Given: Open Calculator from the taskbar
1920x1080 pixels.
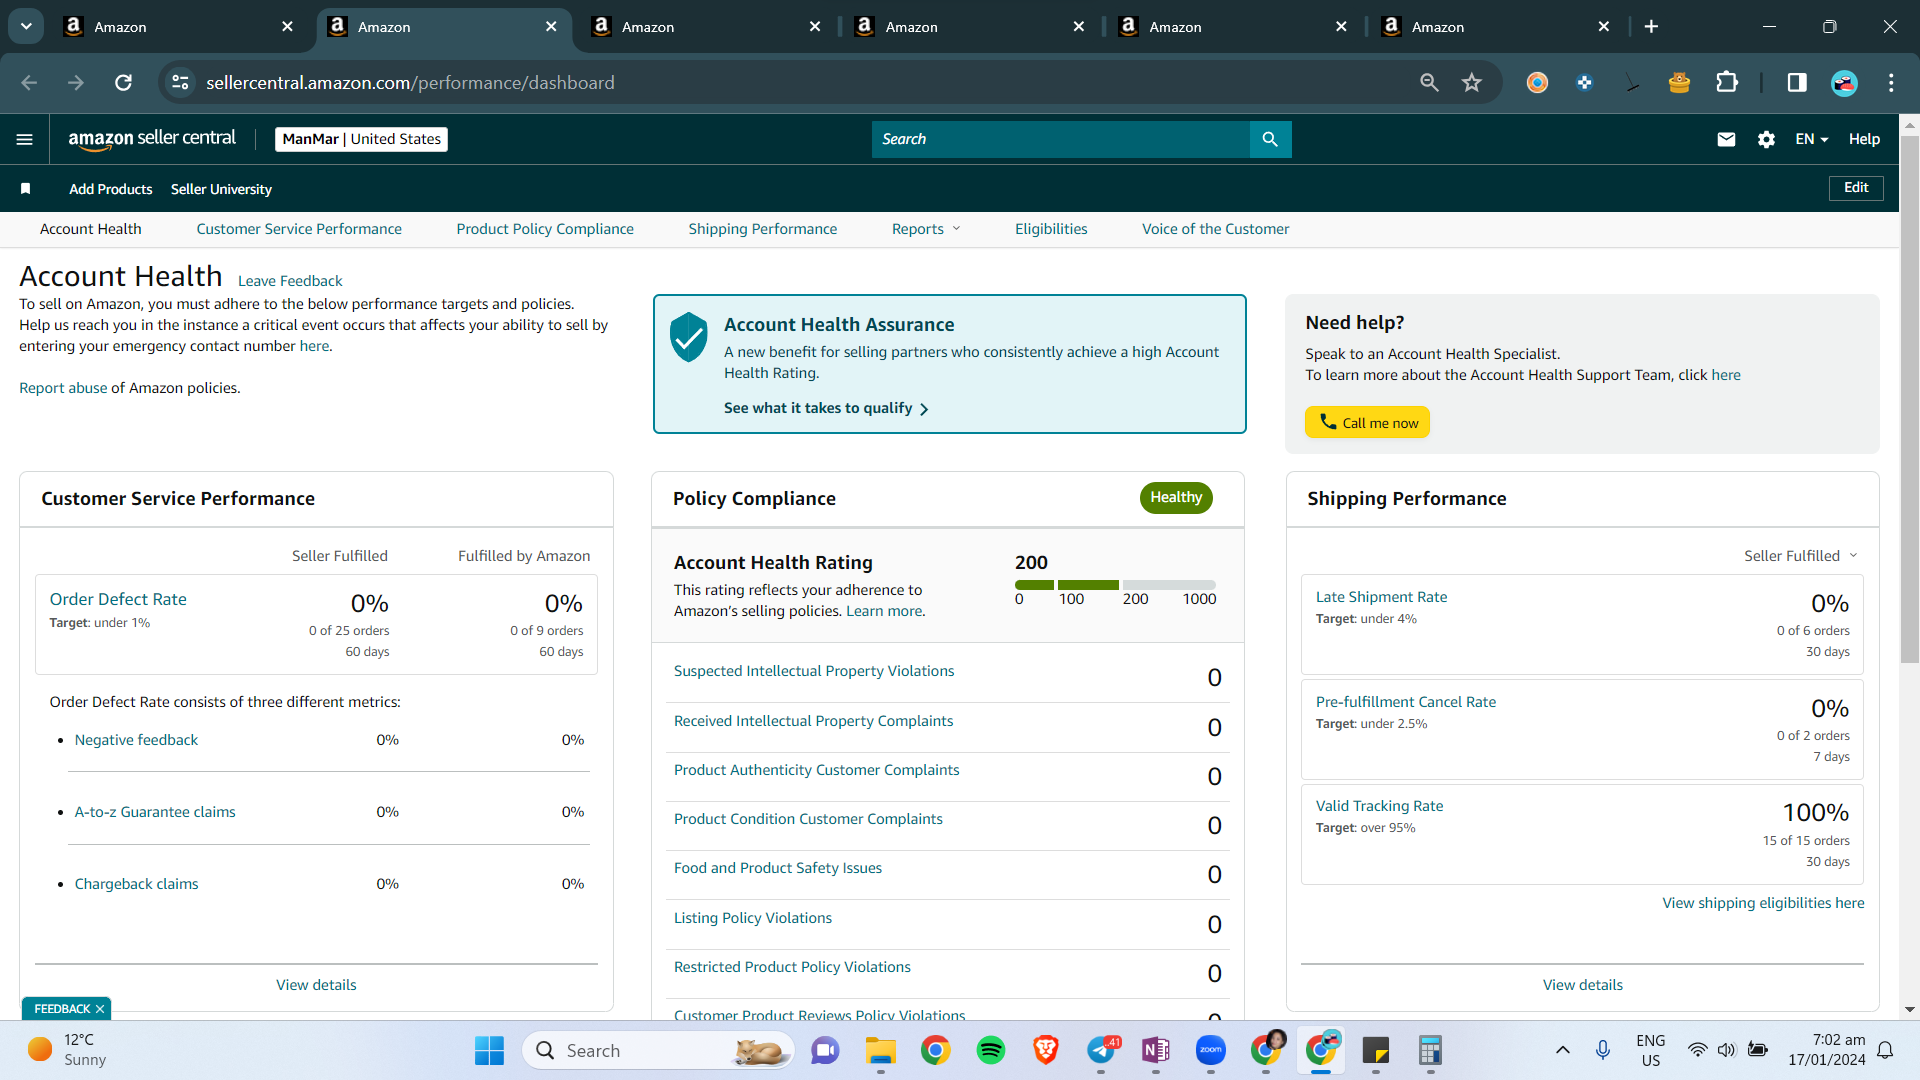Looking at the screenshot, I should [1430, 1050].
